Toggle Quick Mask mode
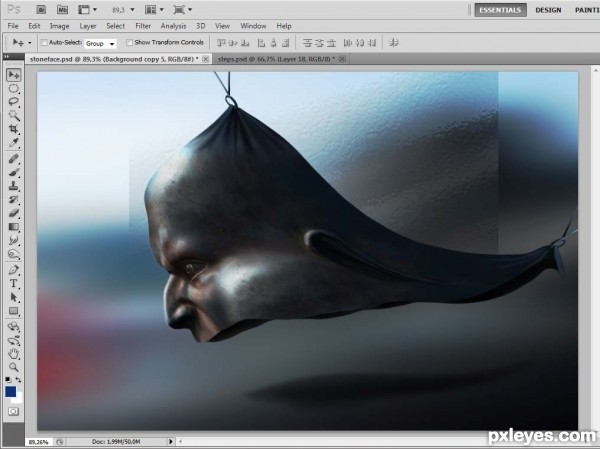Image resolution: width=600 pixels, height=449 pixels. pos(14,412)
